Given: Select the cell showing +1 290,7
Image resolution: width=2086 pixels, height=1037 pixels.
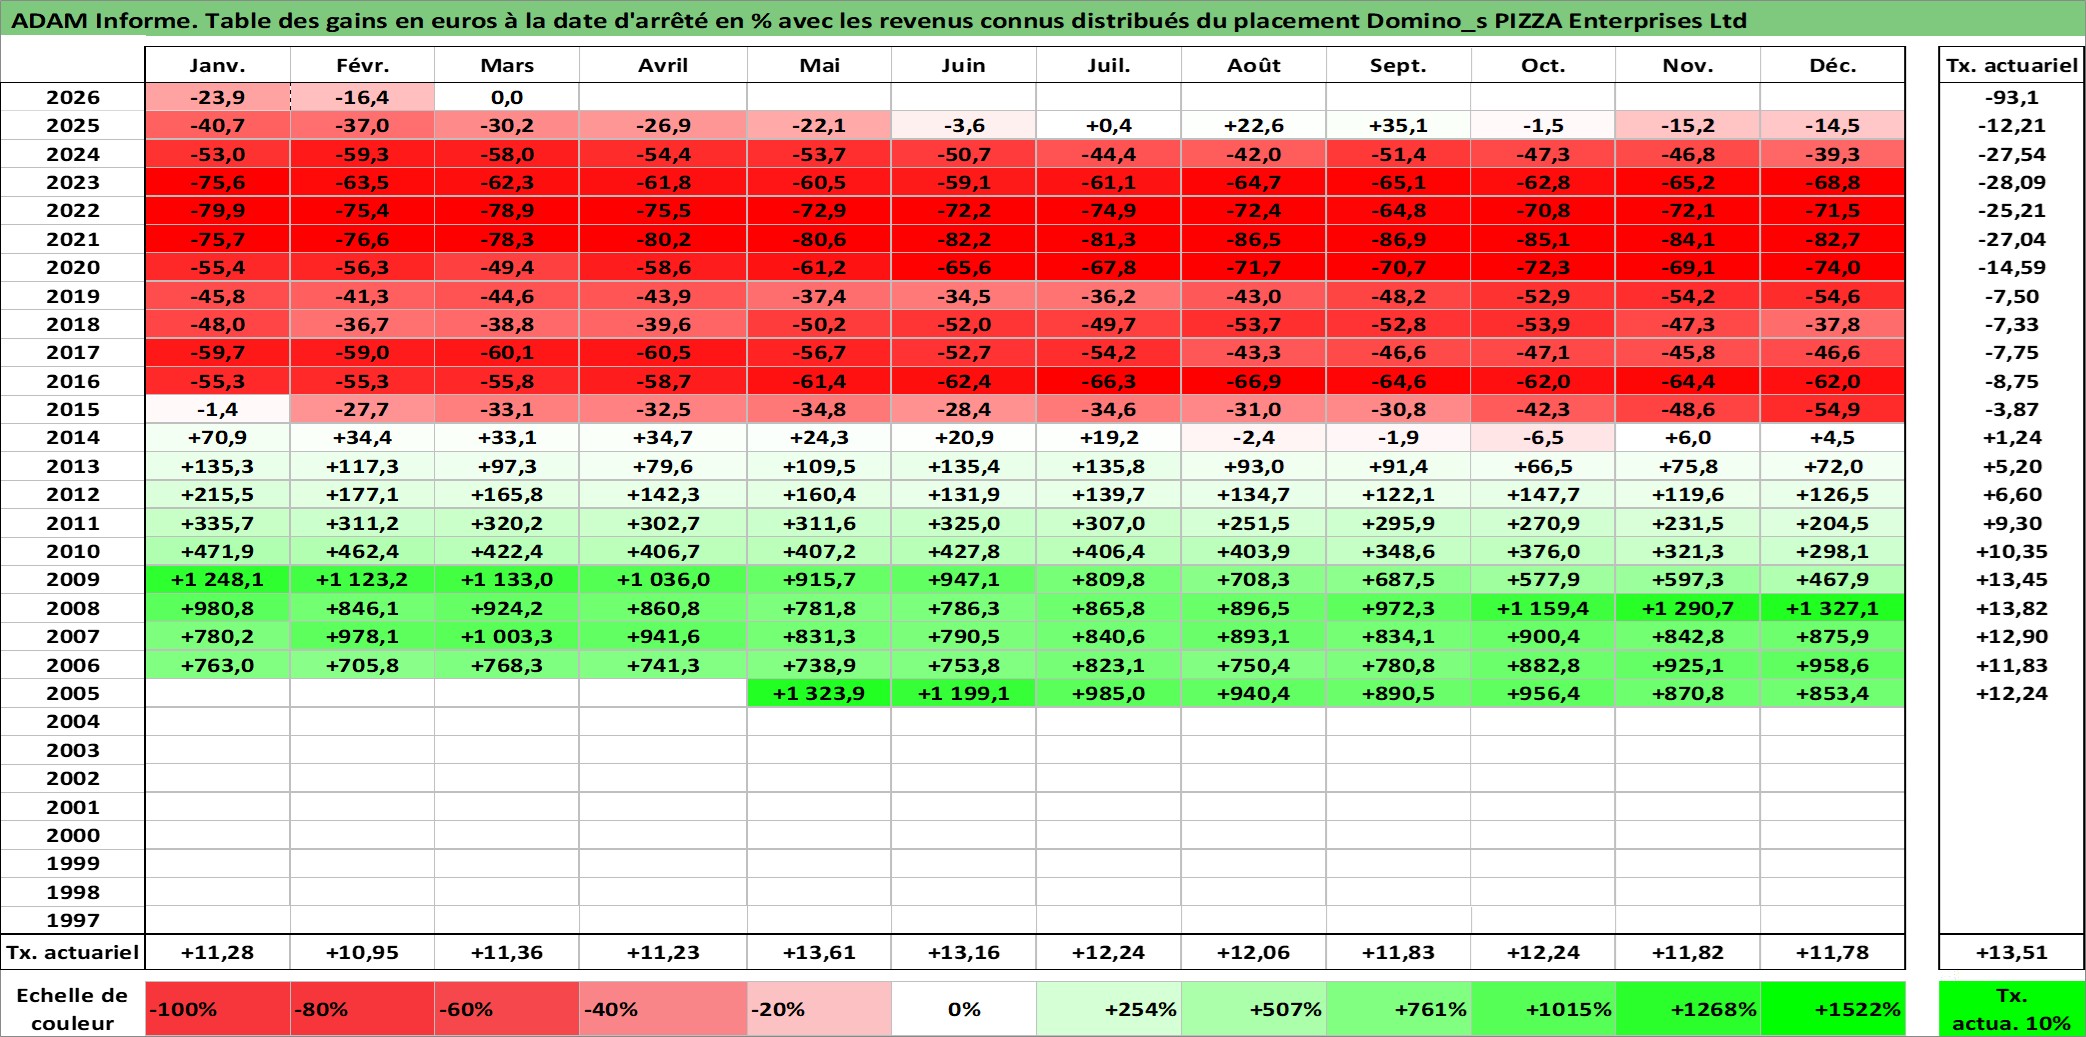Looking at the screenshot, I should point(1688,608).
